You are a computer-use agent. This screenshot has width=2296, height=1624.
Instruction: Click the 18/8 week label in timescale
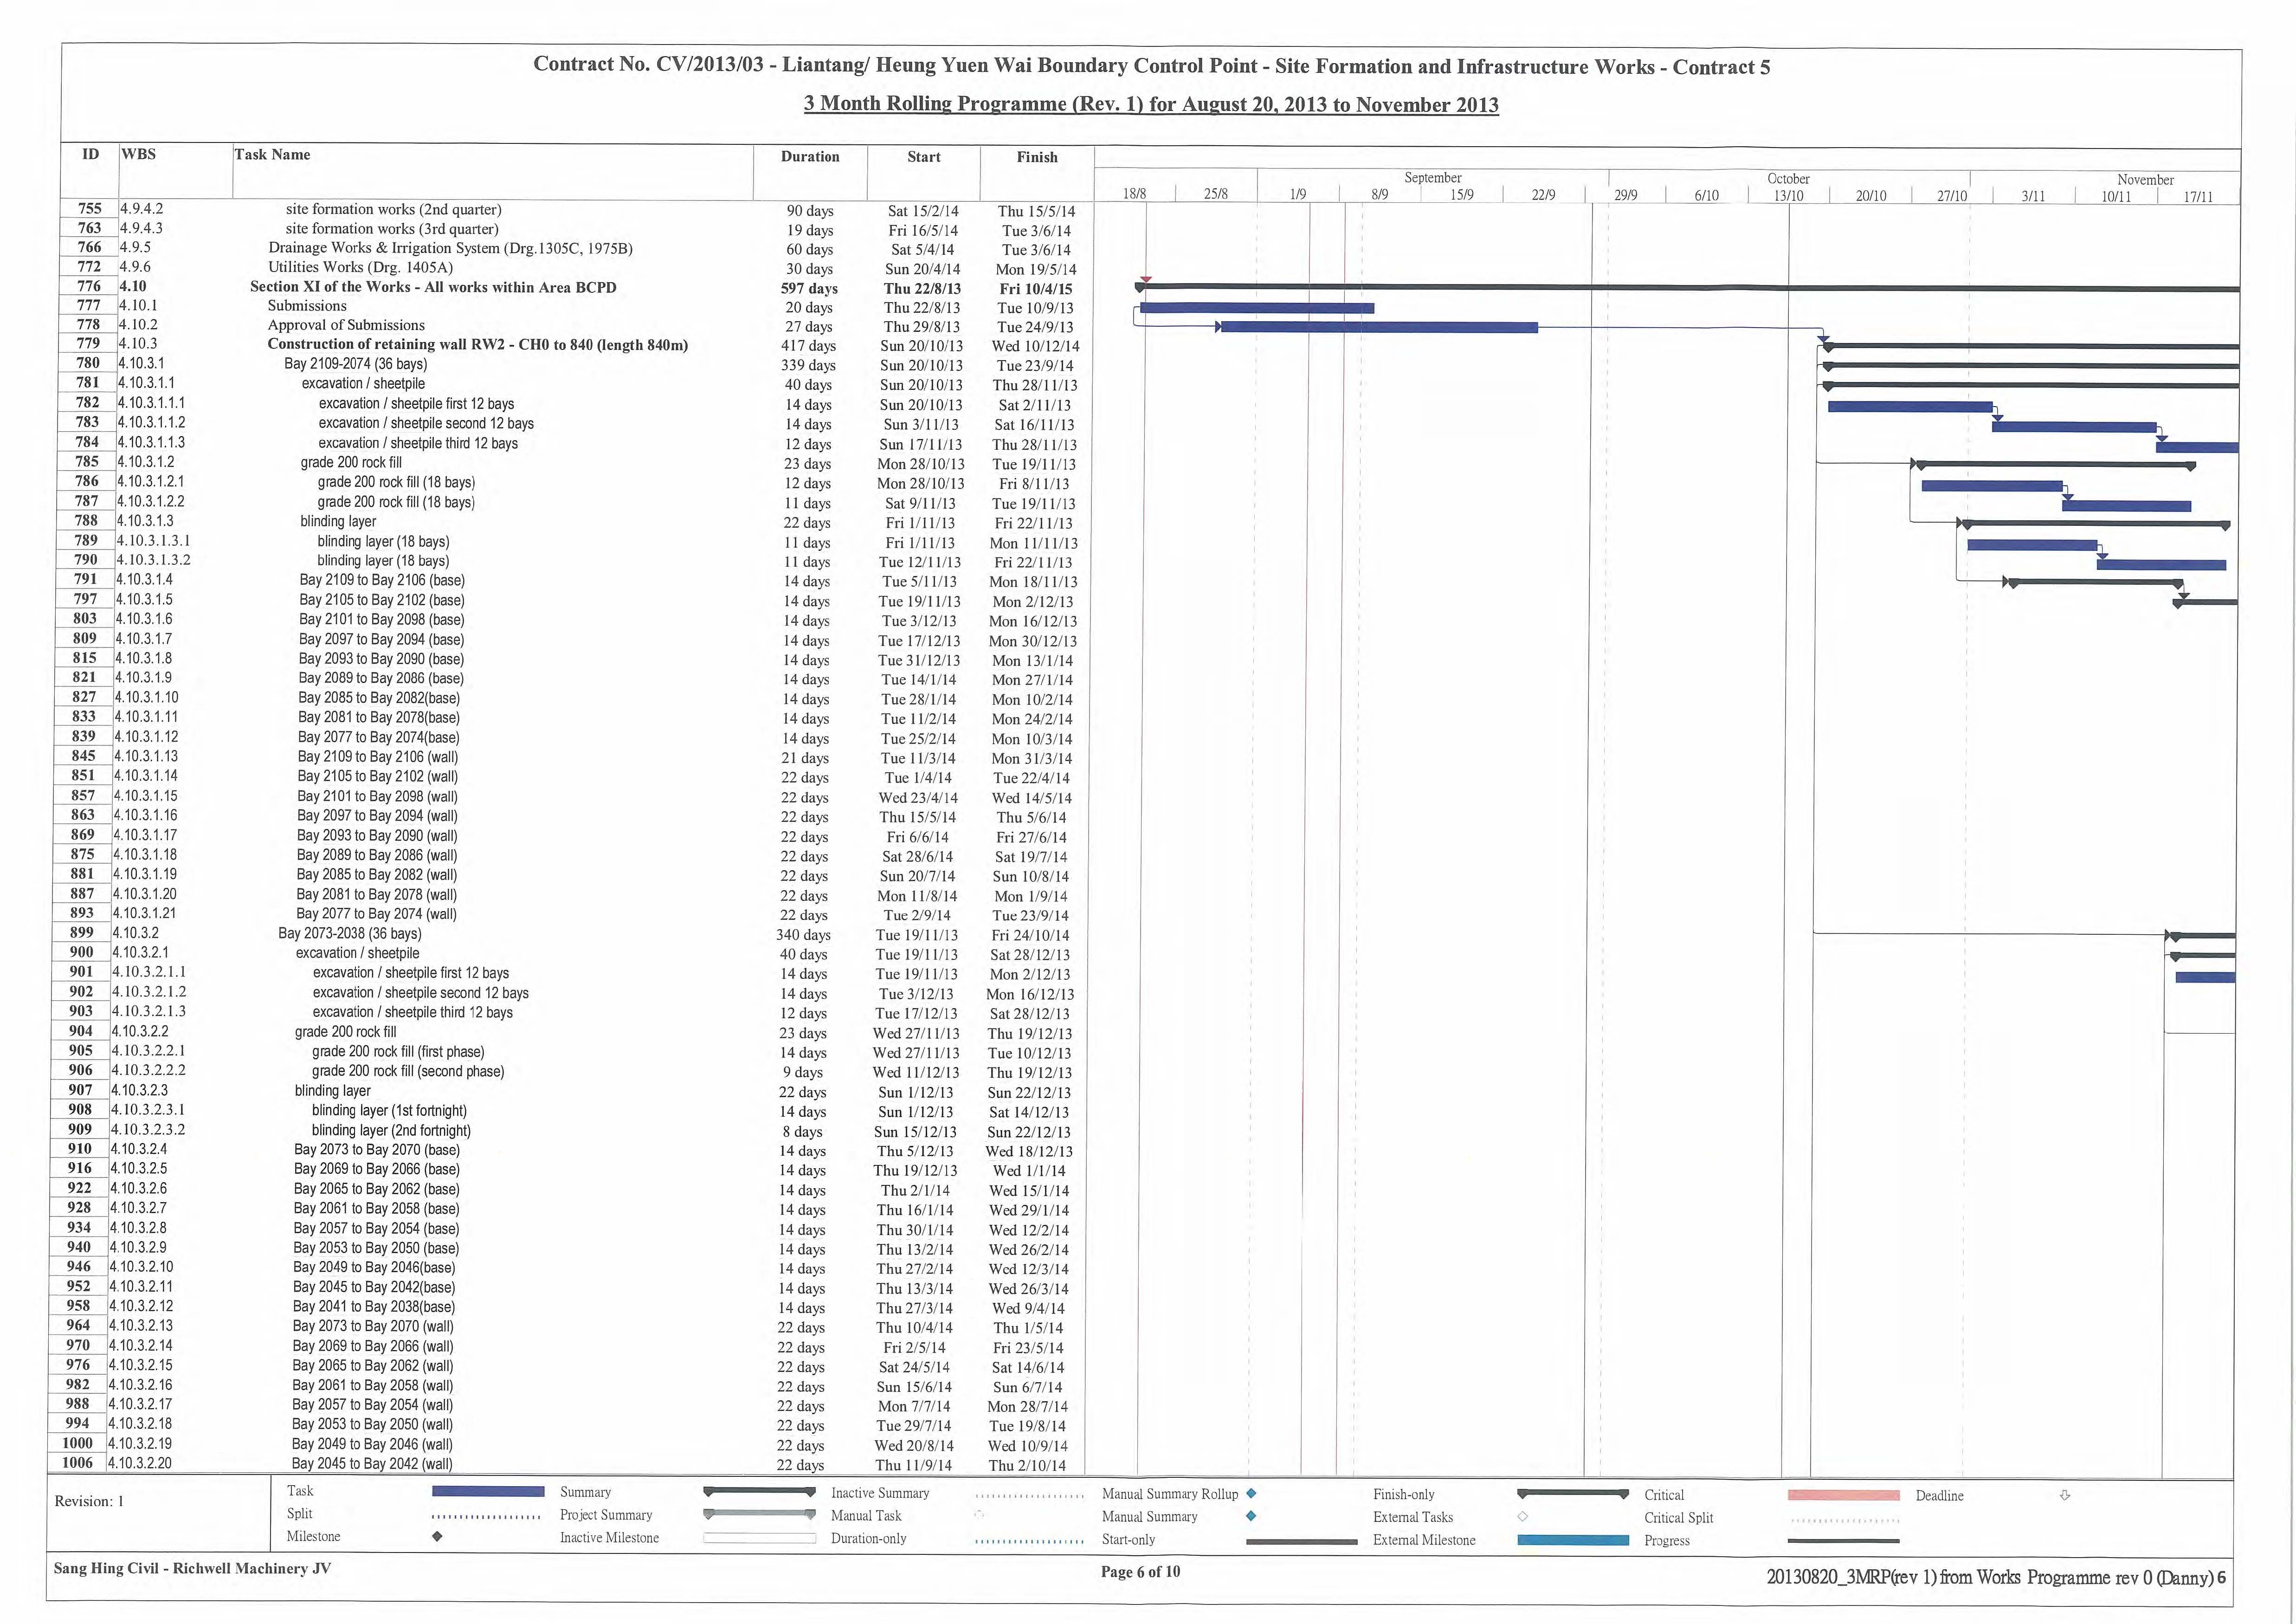click(1134, 194)
